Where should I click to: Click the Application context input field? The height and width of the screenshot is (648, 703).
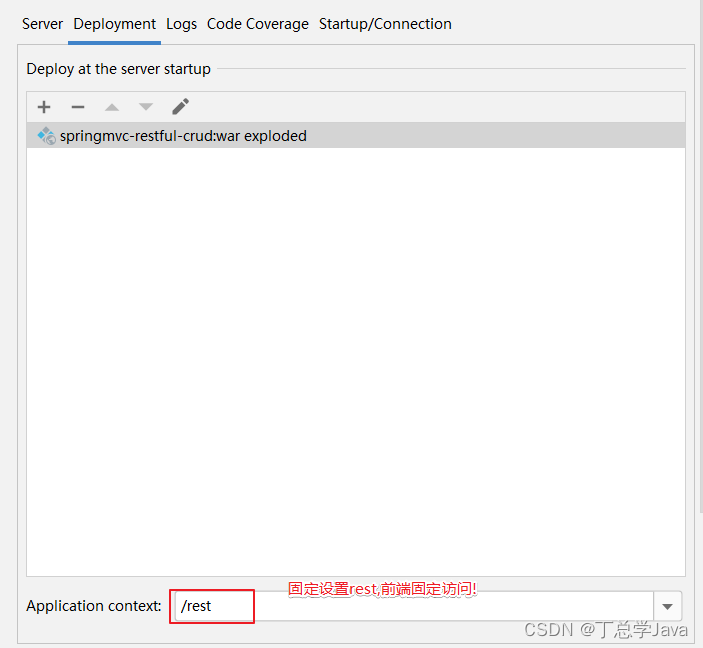coord(413,606)
